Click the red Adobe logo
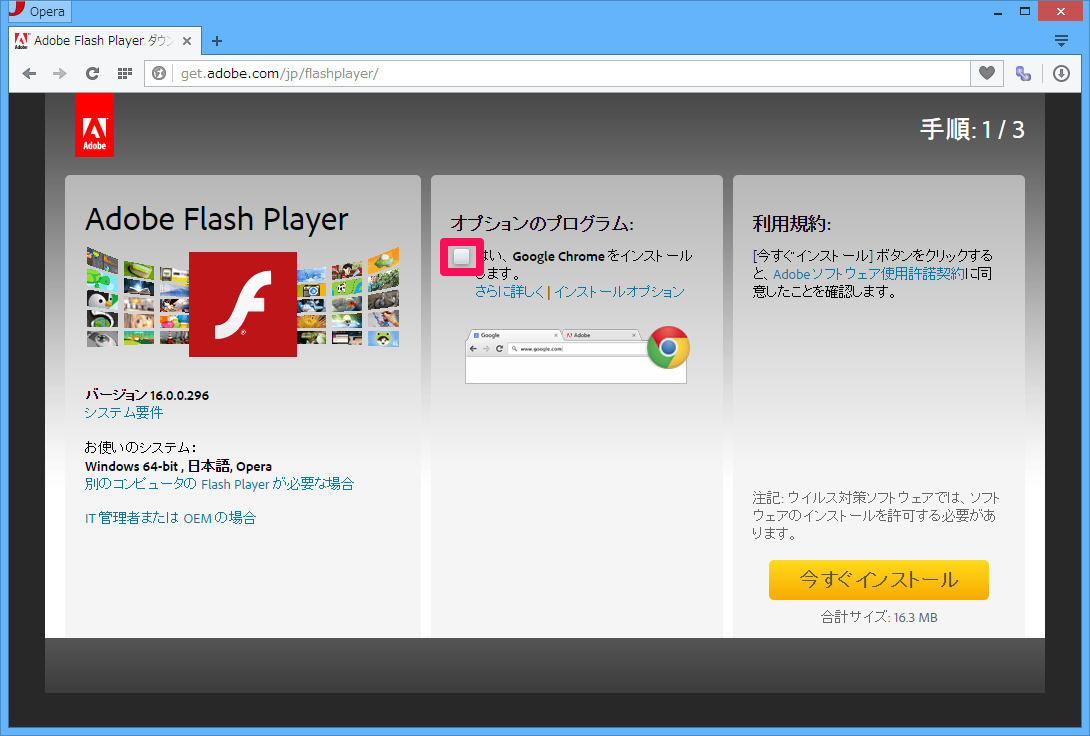The width and height of the screenshot is (1090, 736). pyautogui.click(x=94, y=126)
